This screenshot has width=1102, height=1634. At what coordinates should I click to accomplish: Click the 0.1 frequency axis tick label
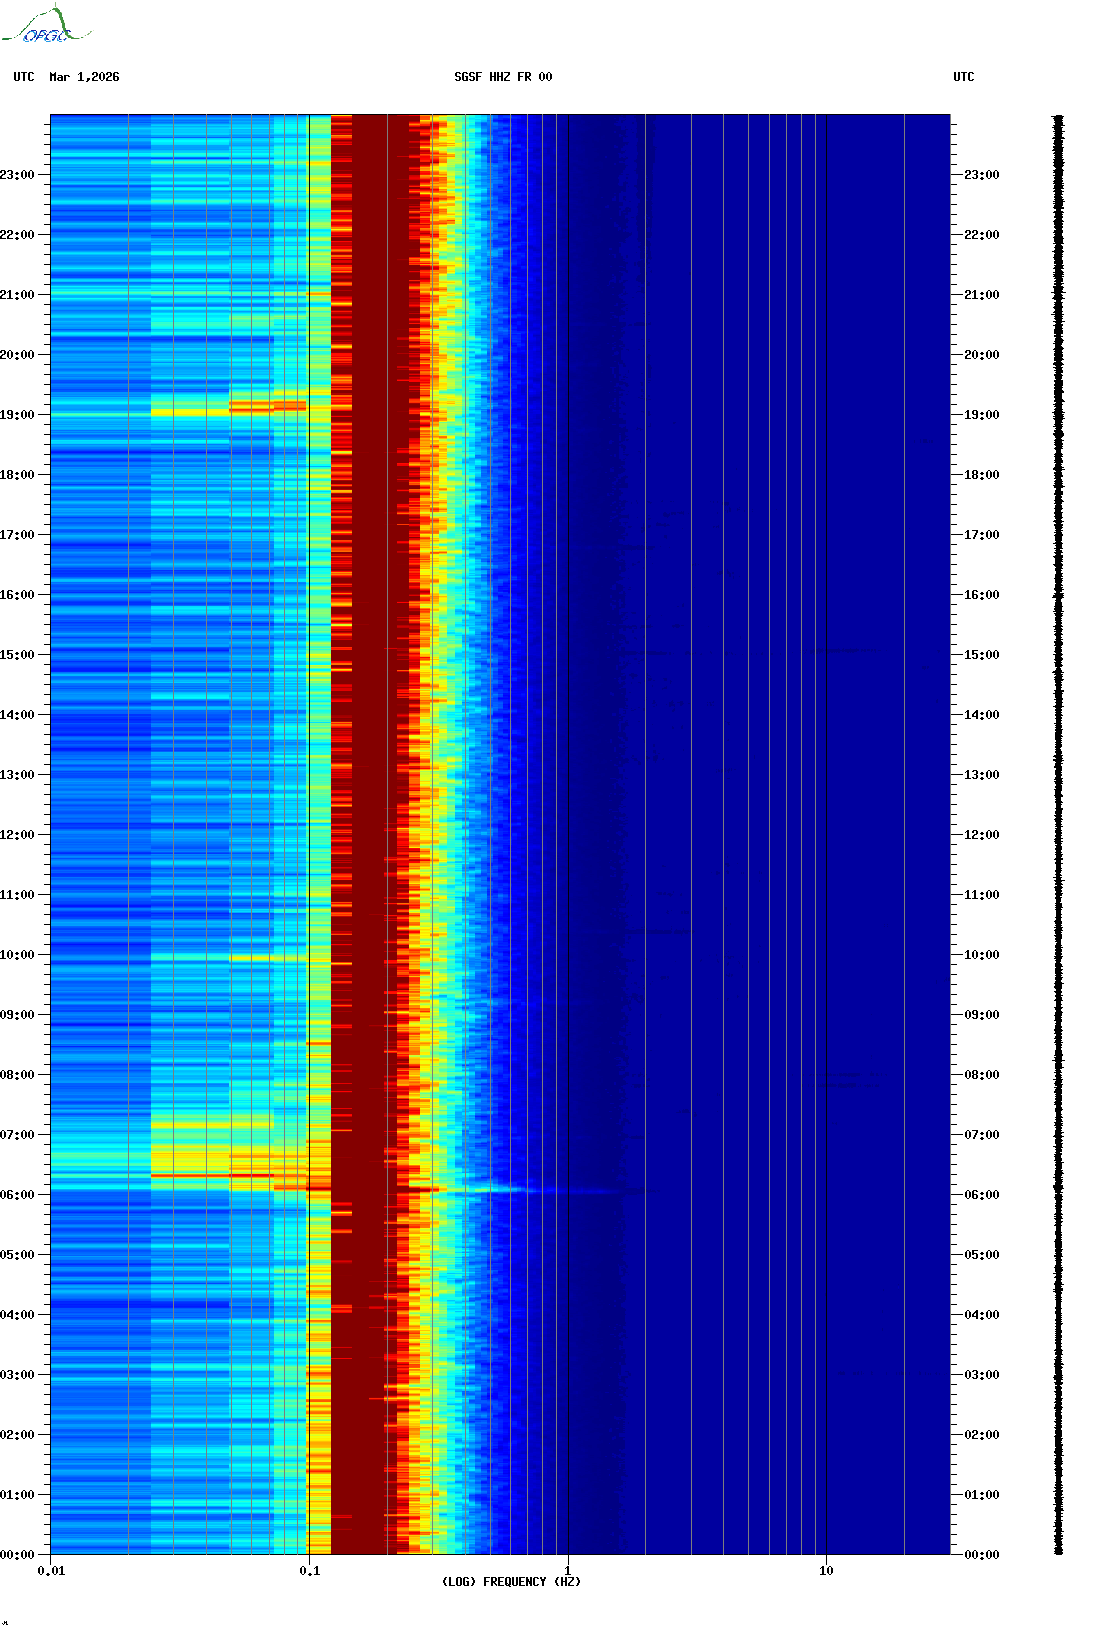[309, 1571]
